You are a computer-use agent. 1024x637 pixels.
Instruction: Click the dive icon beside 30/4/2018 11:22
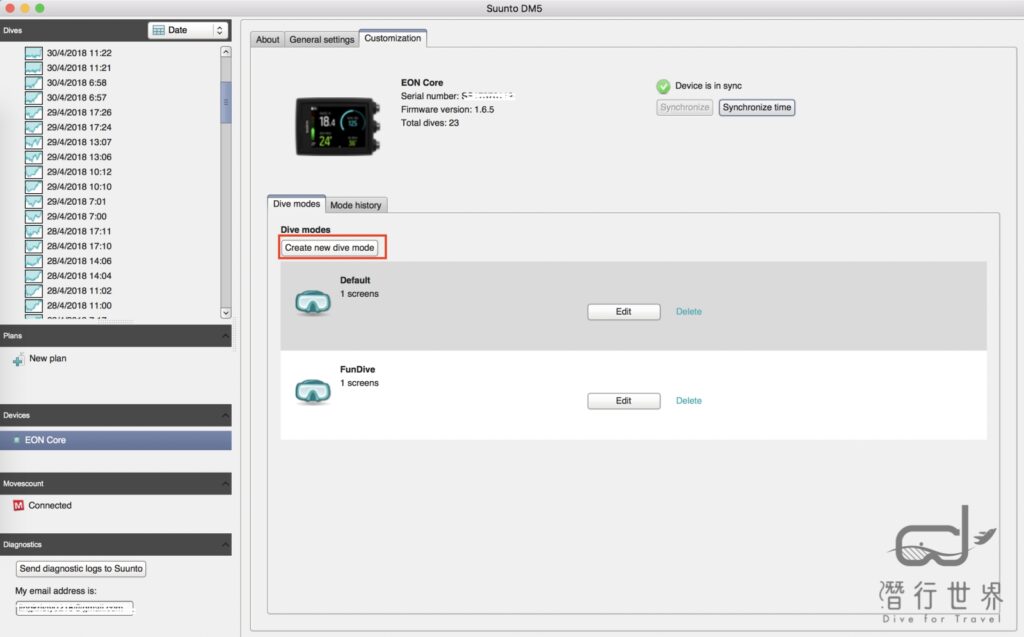click(x=33, y=53)
